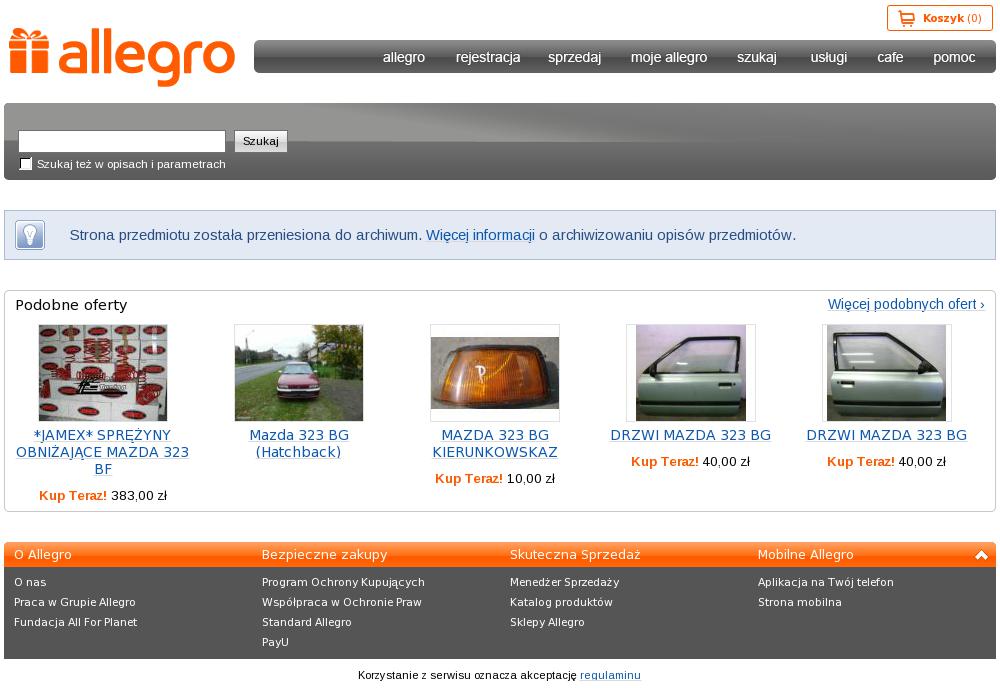Open "Katalog produktów" link
Viewport: 1000px width, 695px height.
coord(561,603)
